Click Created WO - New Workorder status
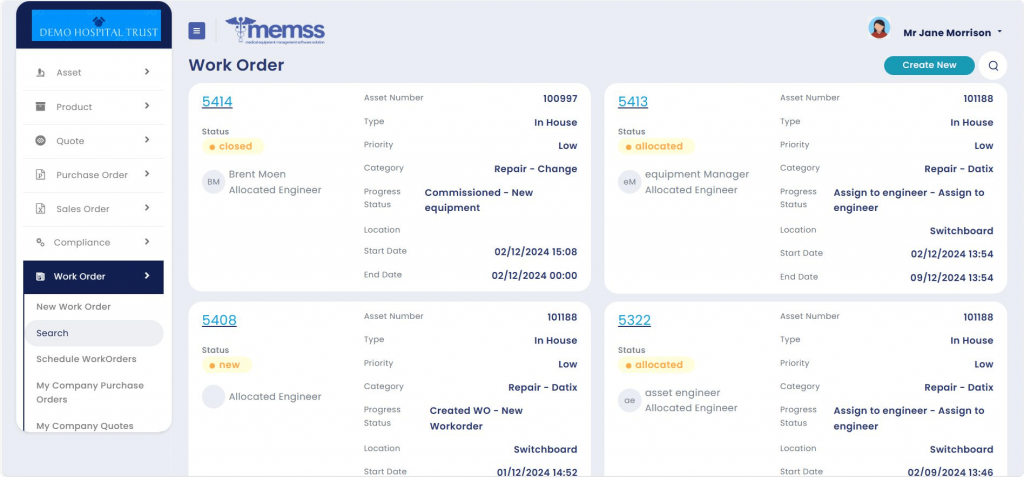The width and height of the screenshot is (1024, 477). pyautogui.click(x=476, y=418)
